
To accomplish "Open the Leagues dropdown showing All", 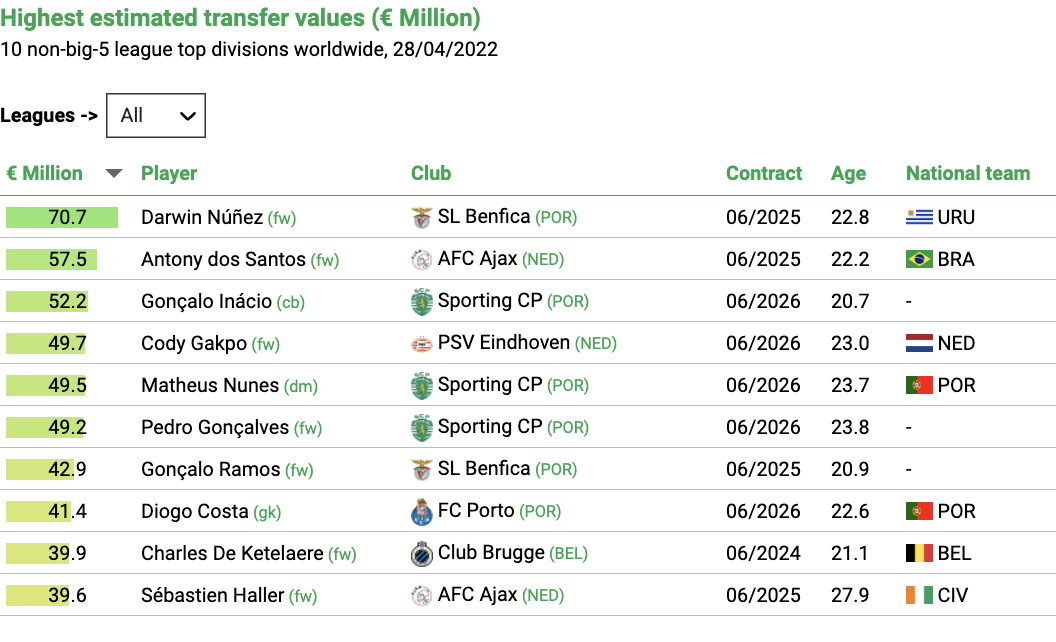I will (156, 115).
